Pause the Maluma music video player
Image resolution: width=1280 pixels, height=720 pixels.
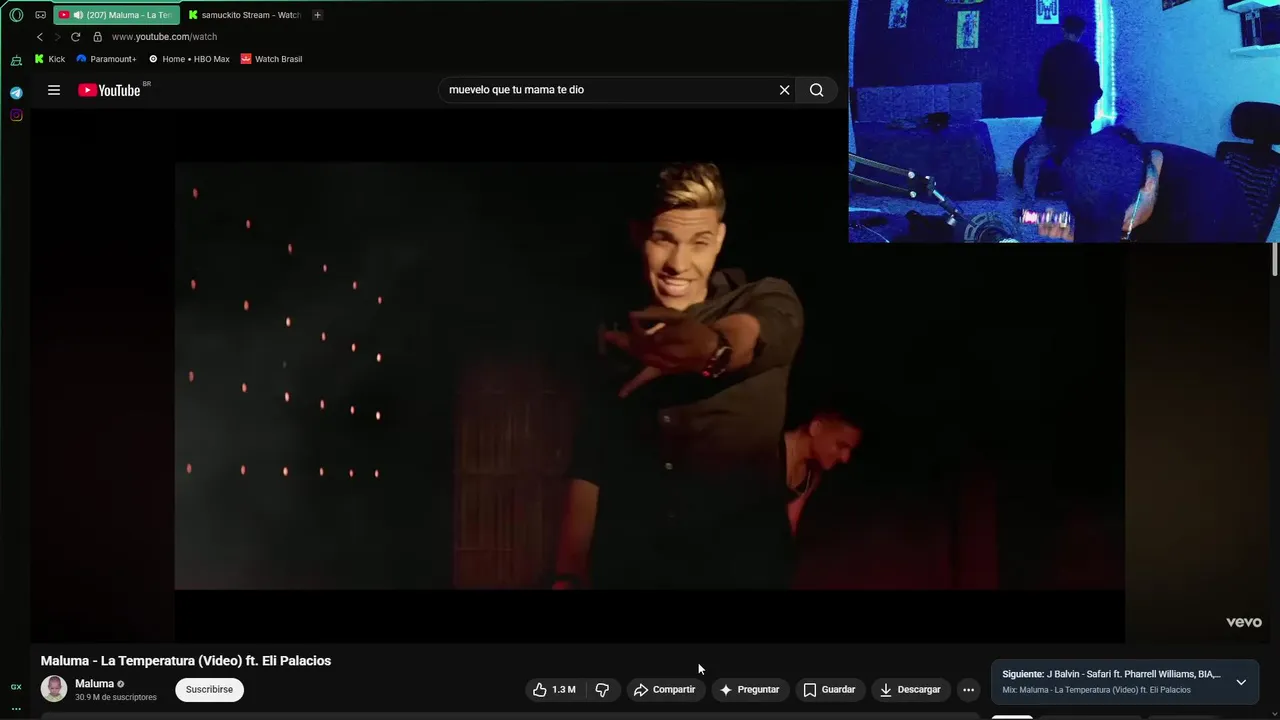[x=650, y=375]
